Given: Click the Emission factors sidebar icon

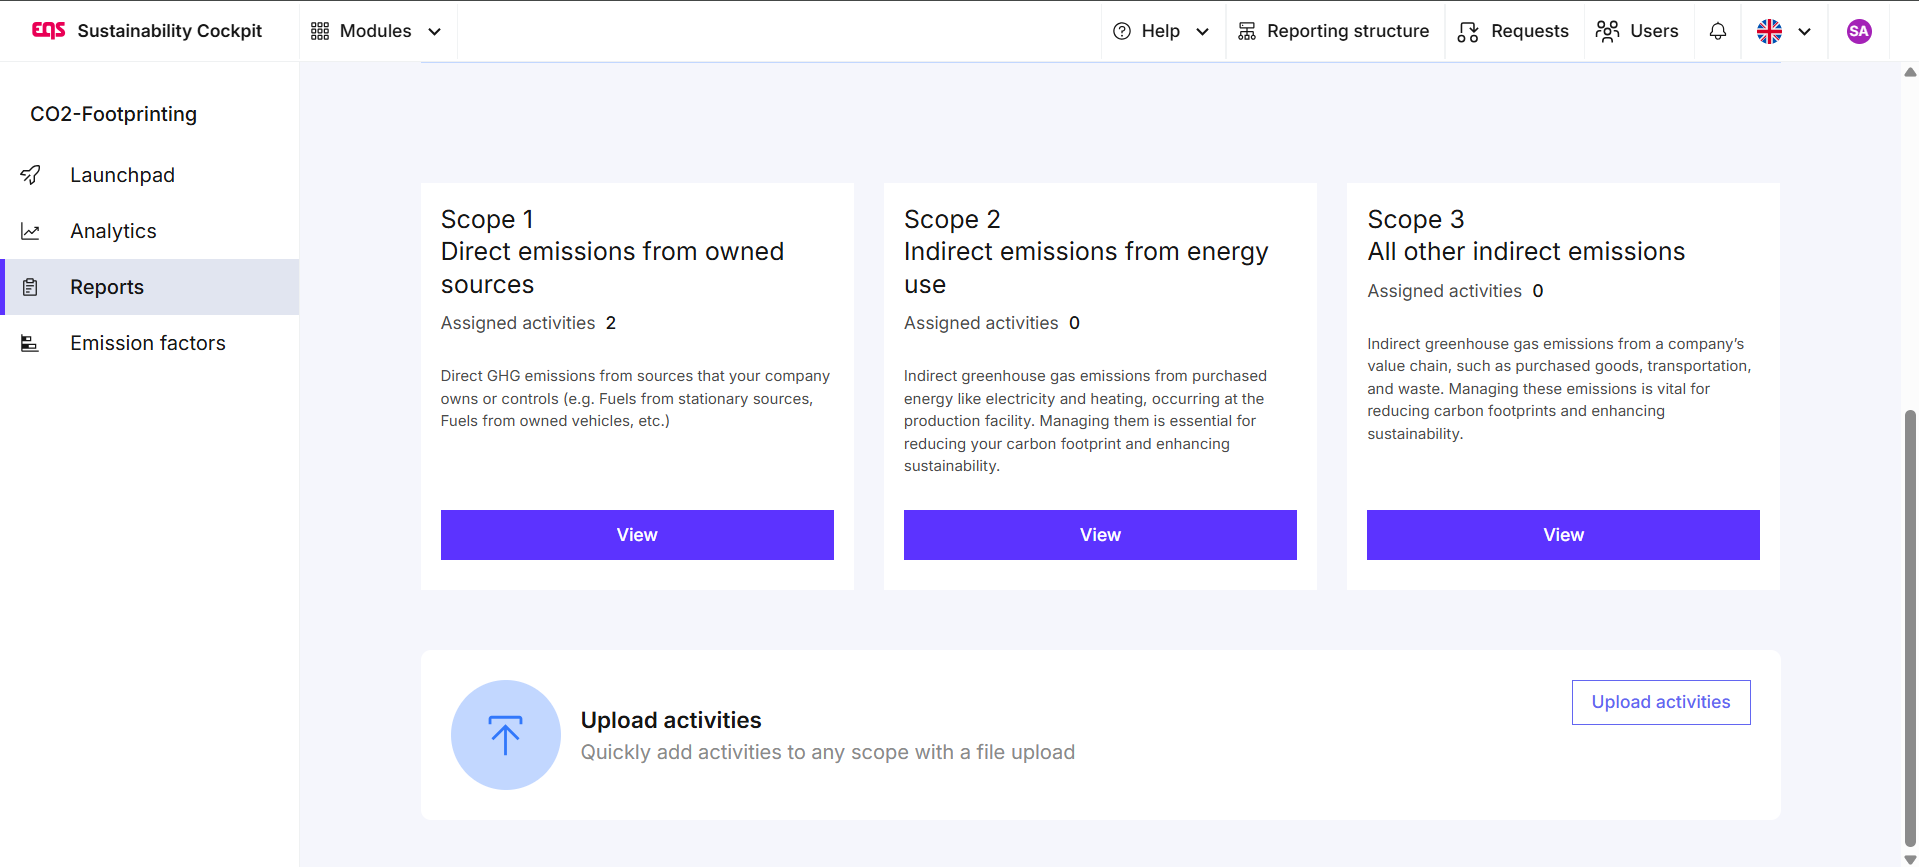Looking at the screenshot, I should coord(31,343).
